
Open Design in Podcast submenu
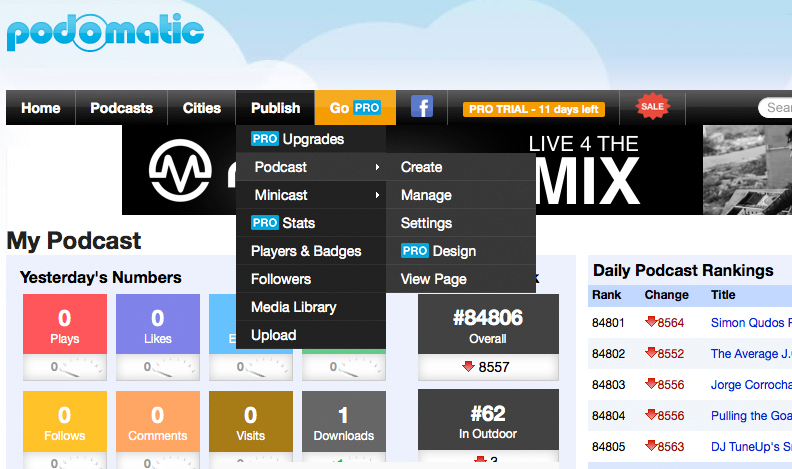461,251
